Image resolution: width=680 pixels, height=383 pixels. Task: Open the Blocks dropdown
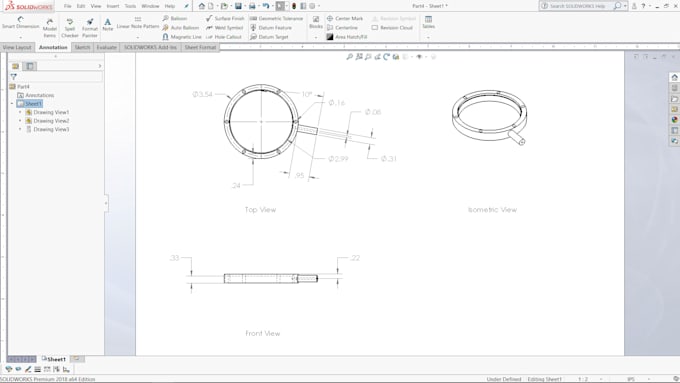tap(316, 37)
